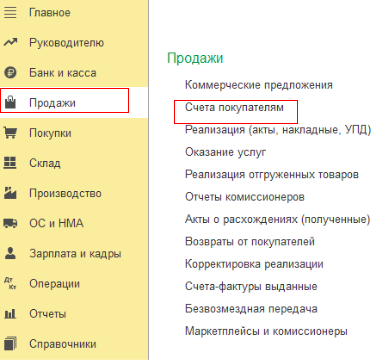
Task: Open Маркетплейсы и комиссионеры link
Action: tap(266, 331)
